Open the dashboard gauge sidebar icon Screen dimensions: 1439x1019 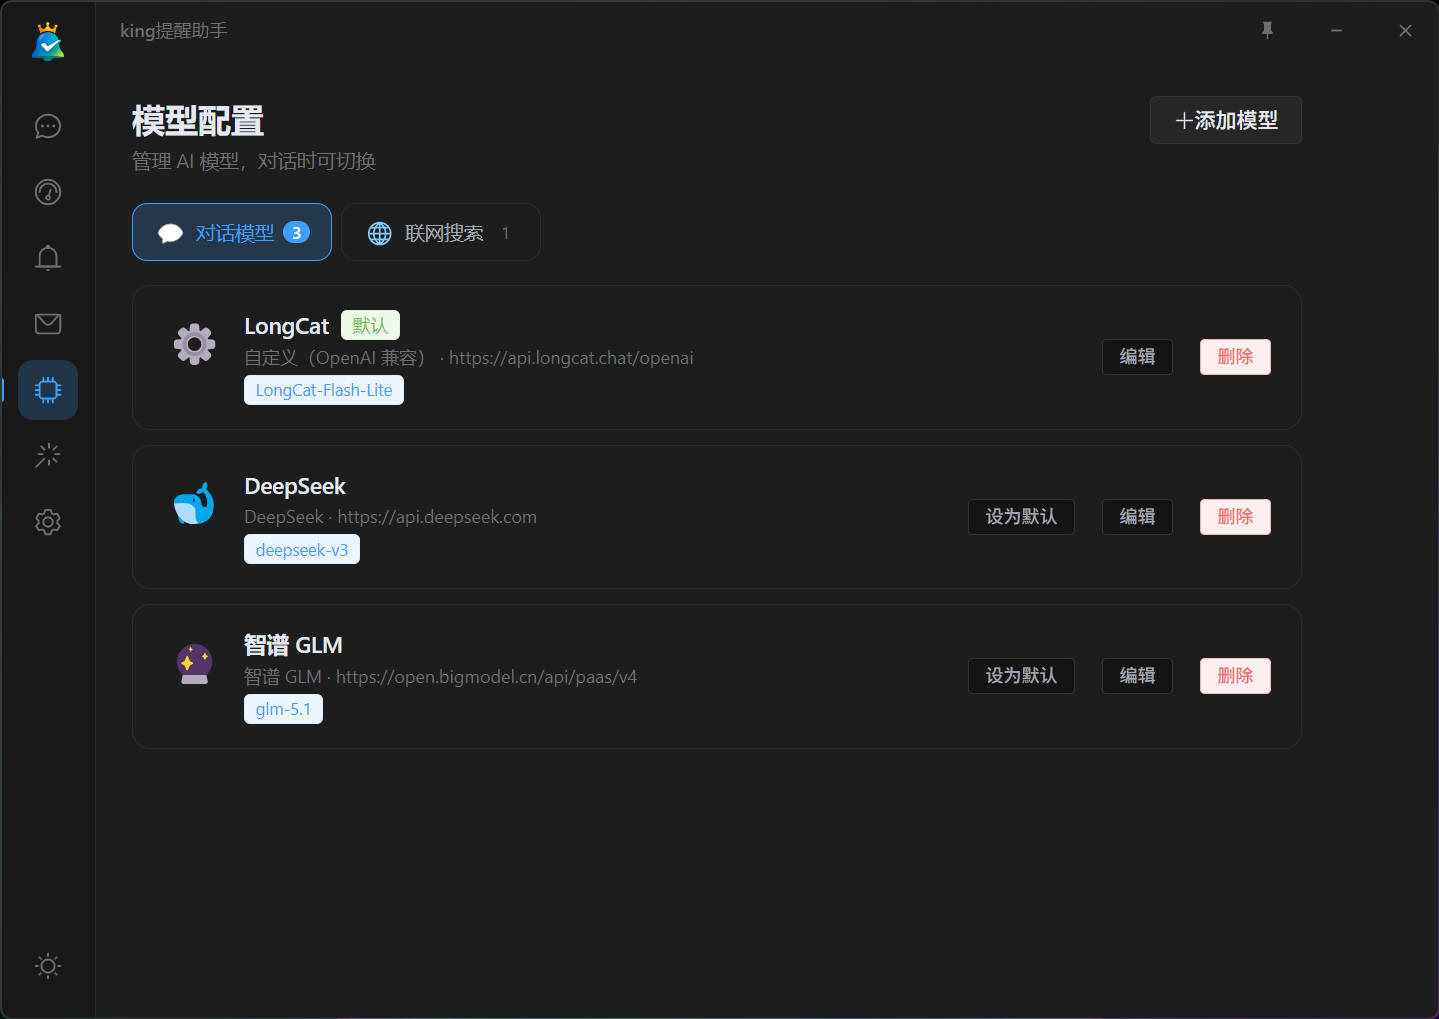tap(48, 192)
